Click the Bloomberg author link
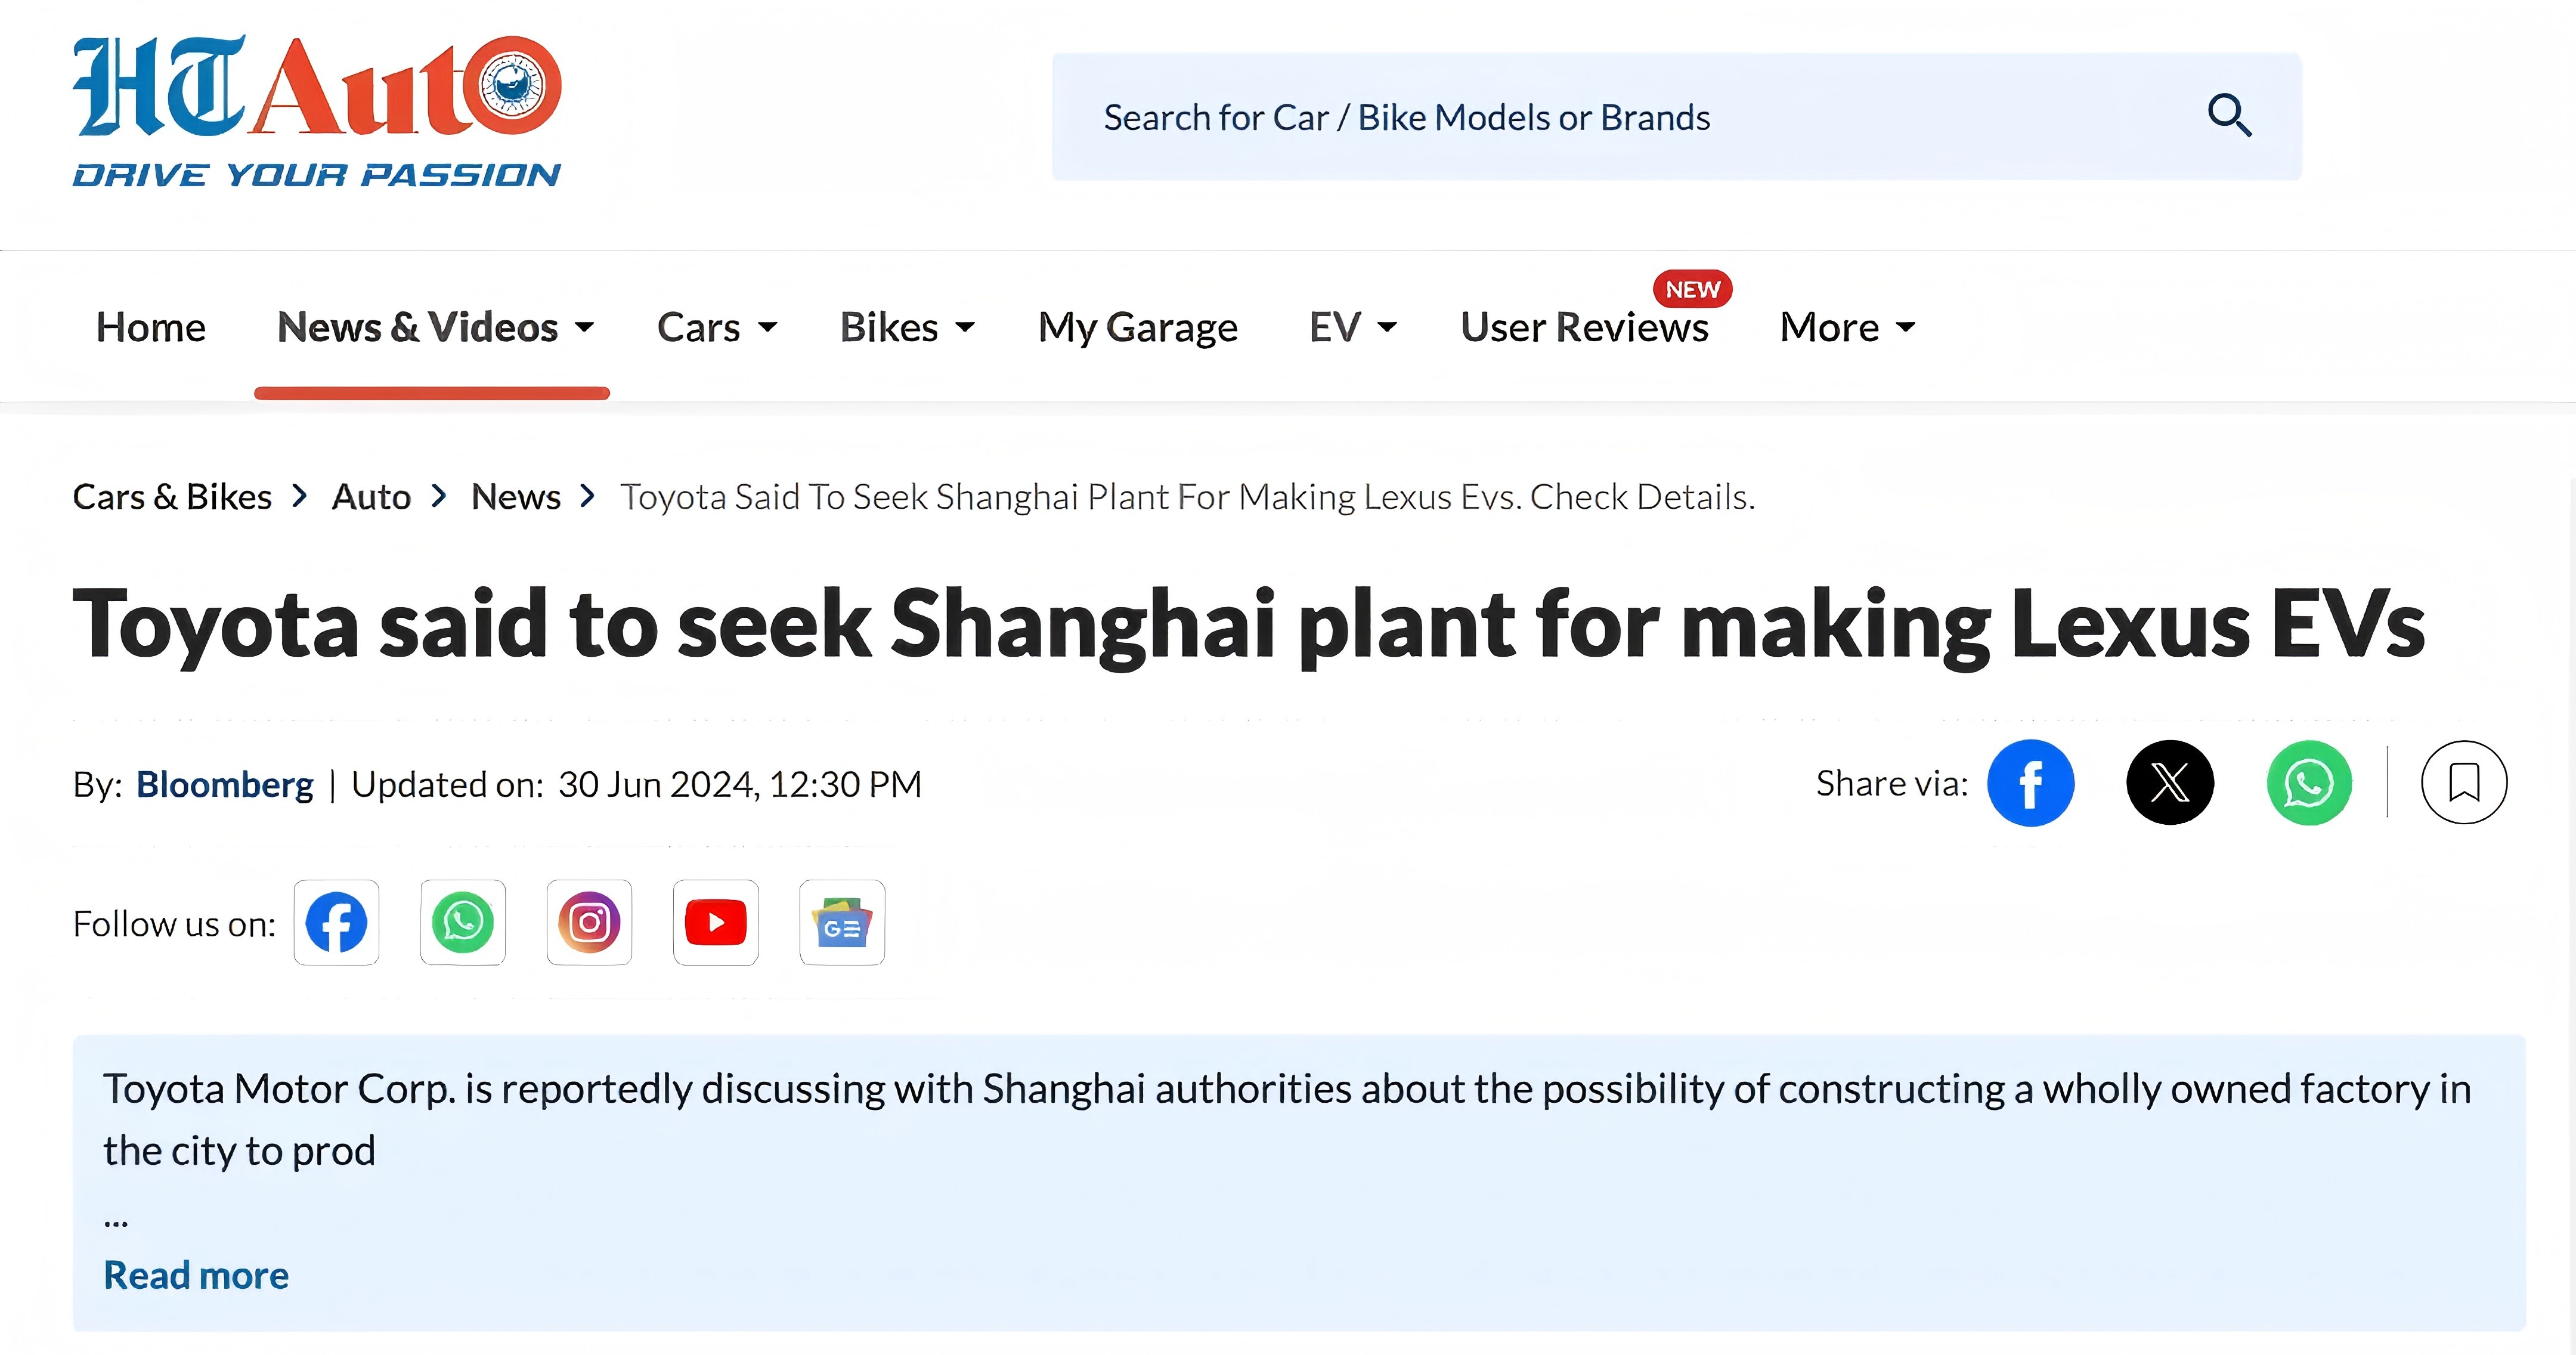Viewport: 2576px width, 1355px height. (x=225, y=784)
